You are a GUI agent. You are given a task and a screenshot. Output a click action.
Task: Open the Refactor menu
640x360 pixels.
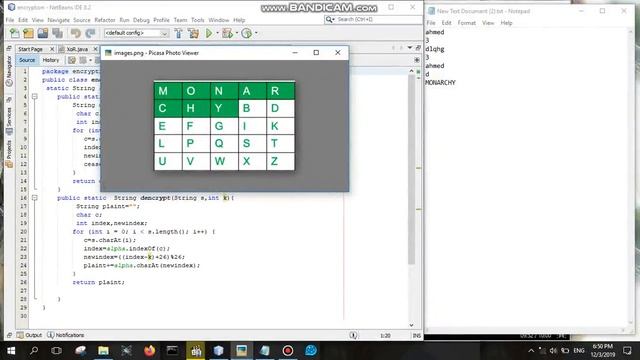105,20
